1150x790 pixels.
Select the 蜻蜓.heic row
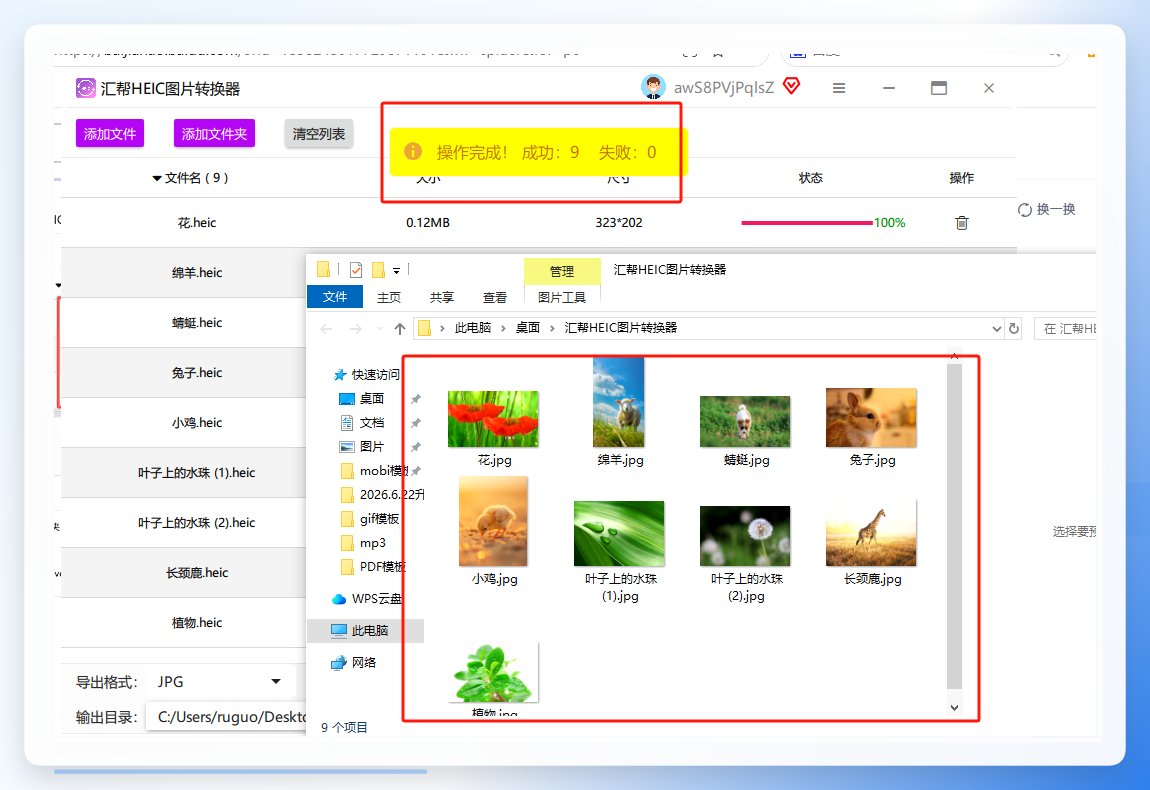tap(183, 323)
